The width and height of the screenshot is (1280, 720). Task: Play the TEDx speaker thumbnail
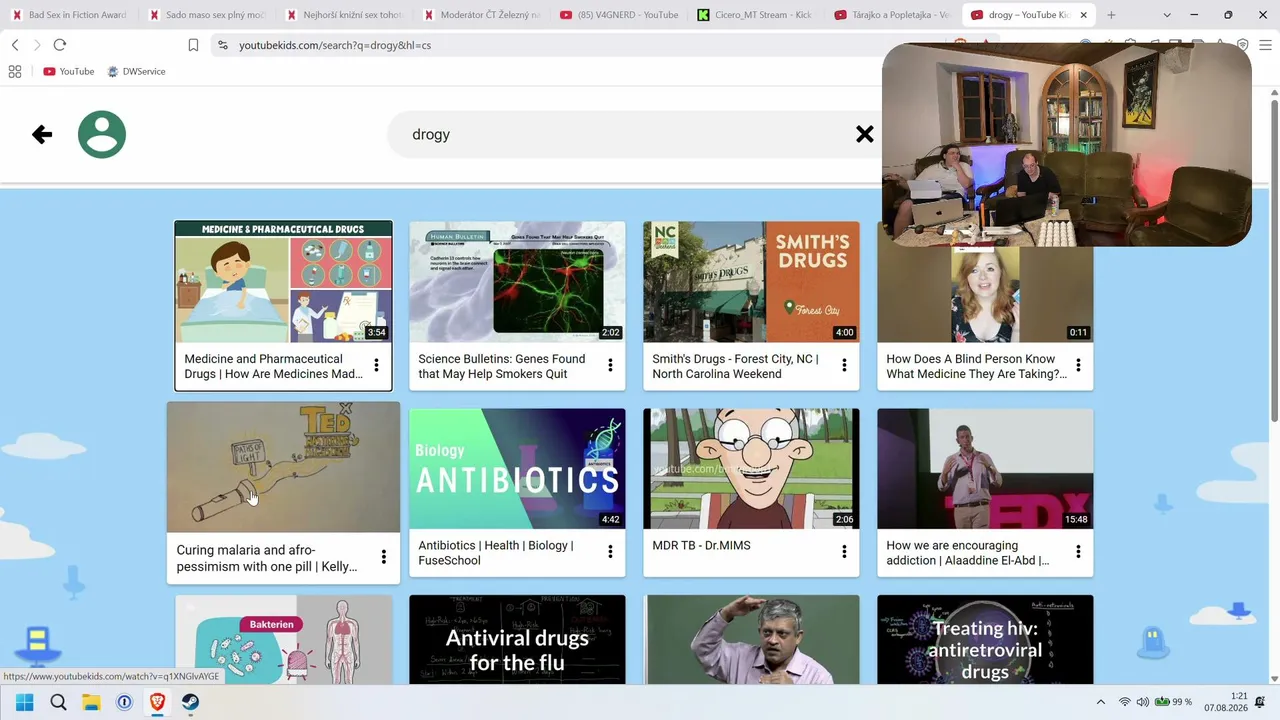985,469
